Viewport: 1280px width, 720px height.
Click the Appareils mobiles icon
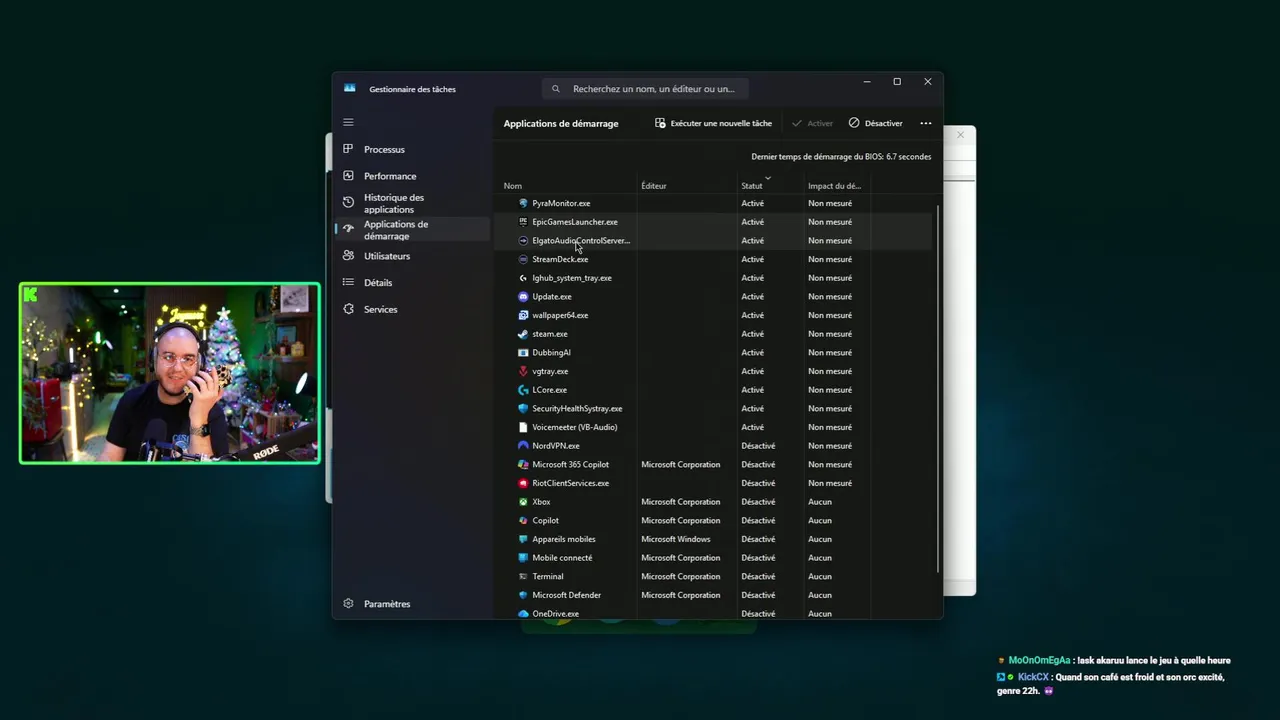(x=523, y=539)
